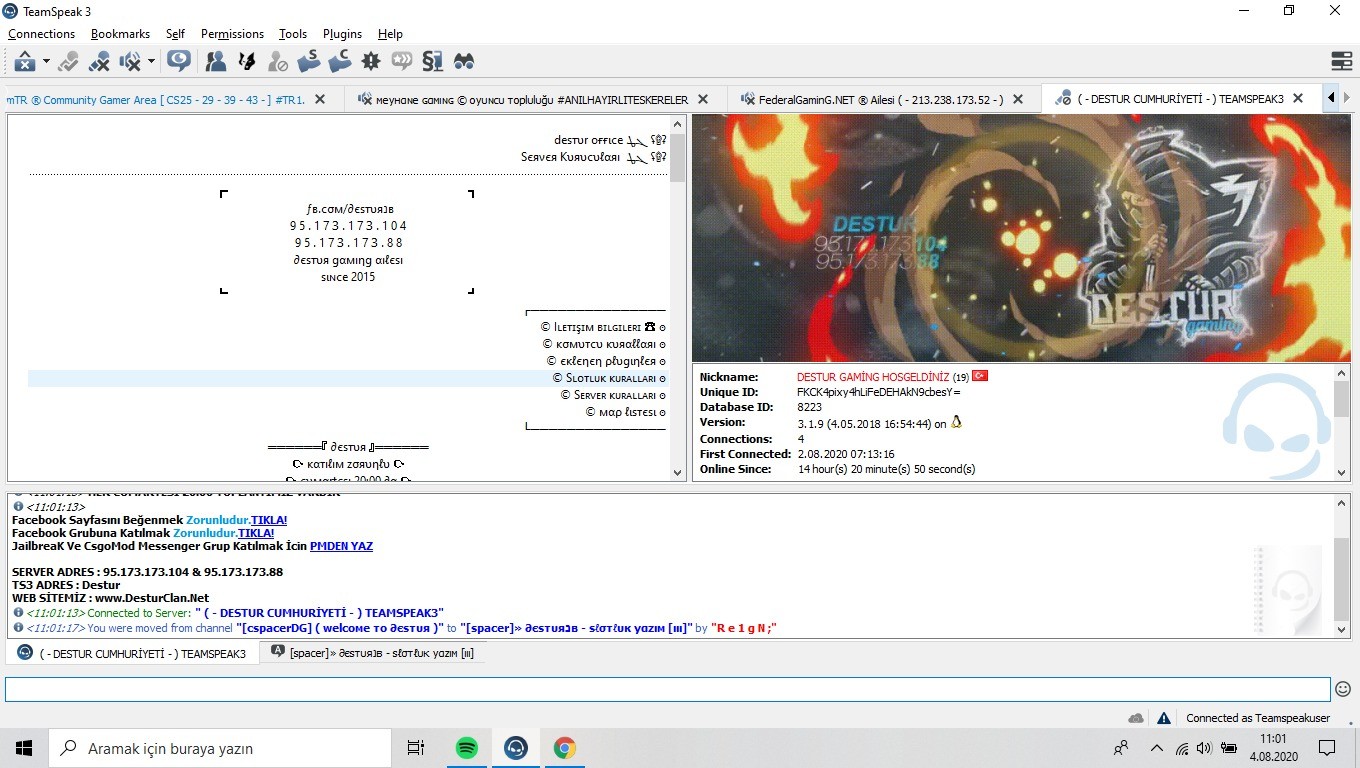This screenshot has width=1360, height=768.
Task: Click the plug icon with a checkmark
Action: point(68,61)
